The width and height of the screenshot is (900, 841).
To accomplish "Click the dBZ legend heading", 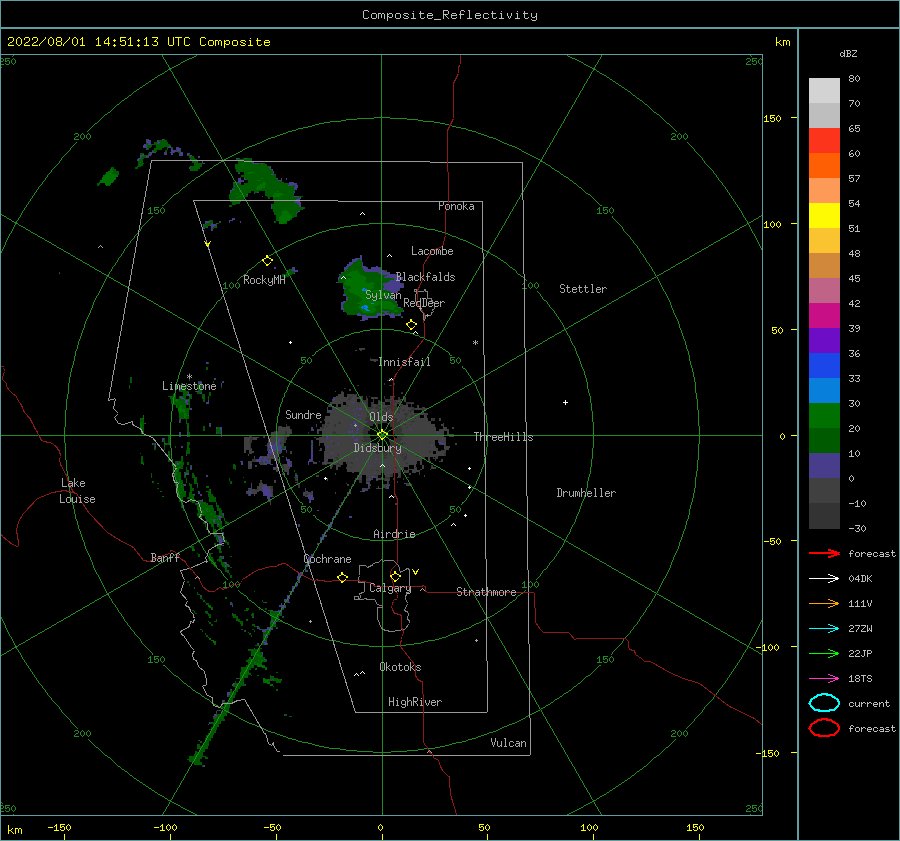I will click(848, 53).
